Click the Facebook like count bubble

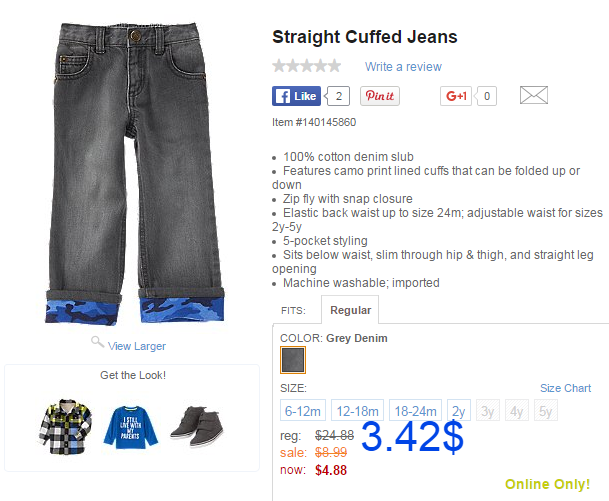[338, 96]
